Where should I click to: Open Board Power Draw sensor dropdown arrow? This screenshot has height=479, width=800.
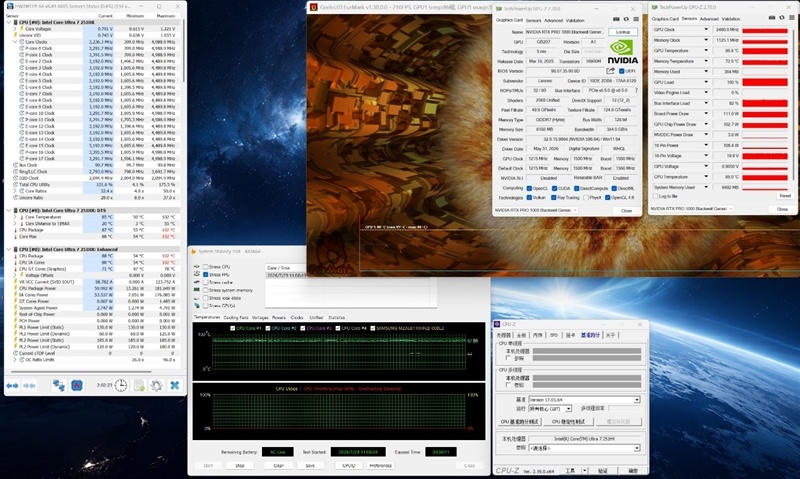click(x=706, y=114)
